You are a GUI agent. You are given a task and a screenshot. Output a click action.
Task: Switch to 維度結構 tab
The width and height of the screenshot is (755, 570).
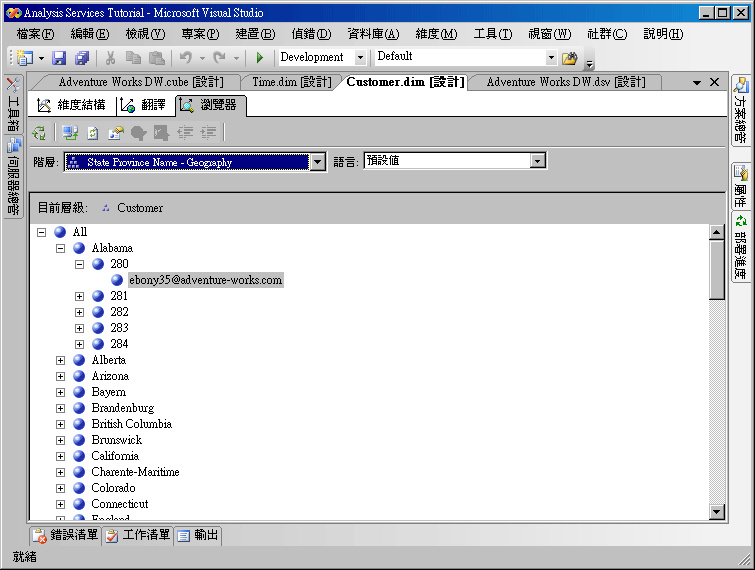[71, 105]
